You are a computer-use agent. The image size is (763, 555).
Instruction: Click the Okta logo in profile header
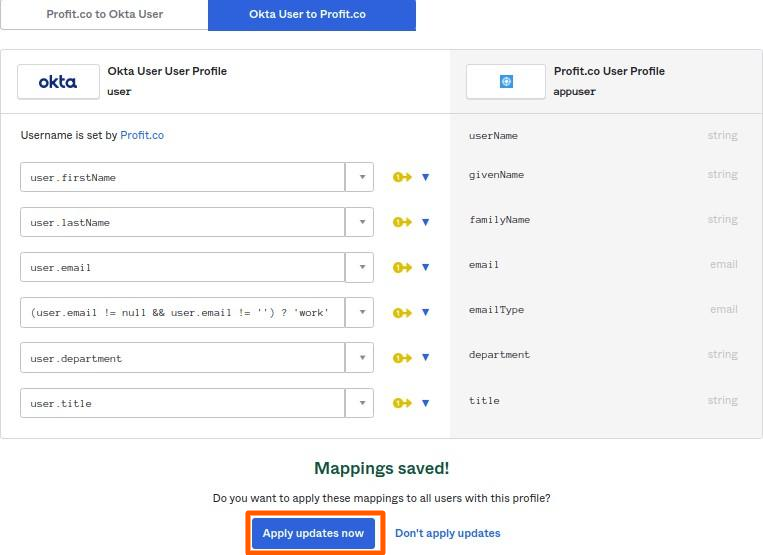[58, 82]
